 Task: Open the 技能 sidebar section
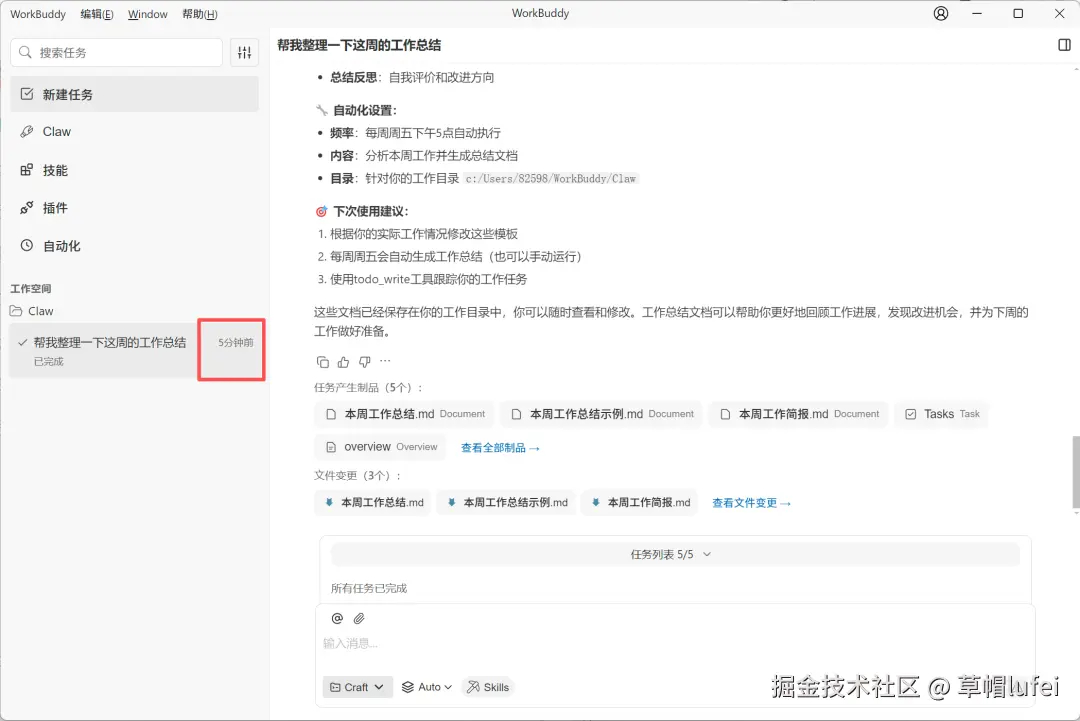pos(134,170)
